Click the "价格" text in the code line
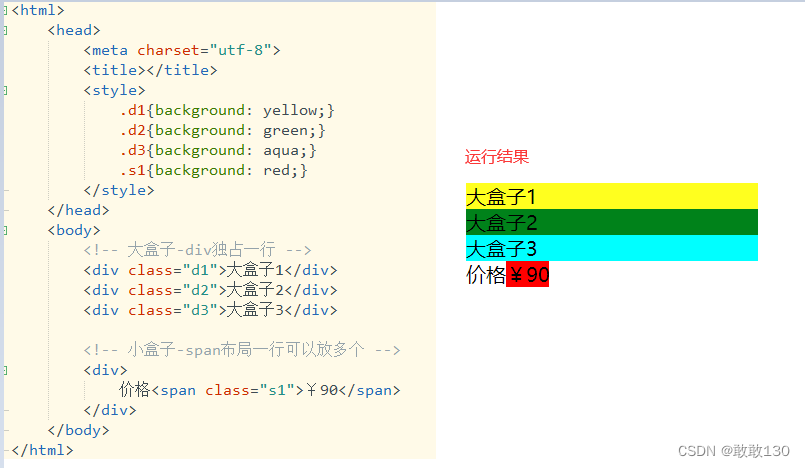Image resolution: width=805 pixels, height=468 pixels. (135, 390)
